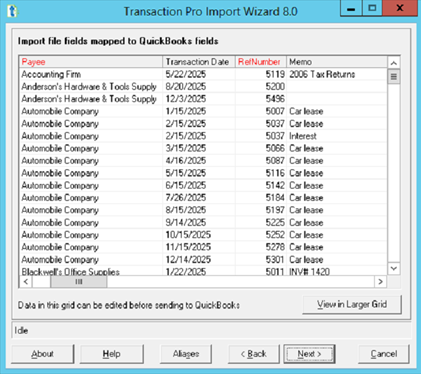The height and width of the screenshot is (374, 421).
Task: Select the date cell 11/15/2025
Action: pyautogui.click(x=199, y=247)
